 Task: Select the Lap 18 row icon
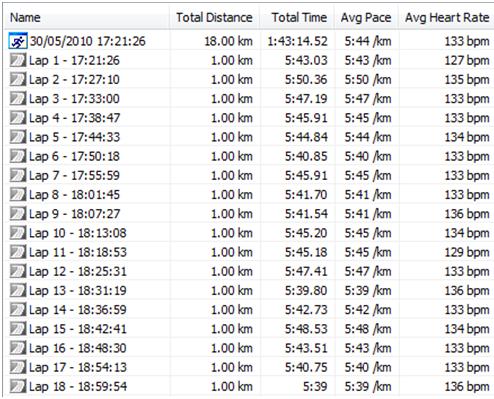(18, 387)
